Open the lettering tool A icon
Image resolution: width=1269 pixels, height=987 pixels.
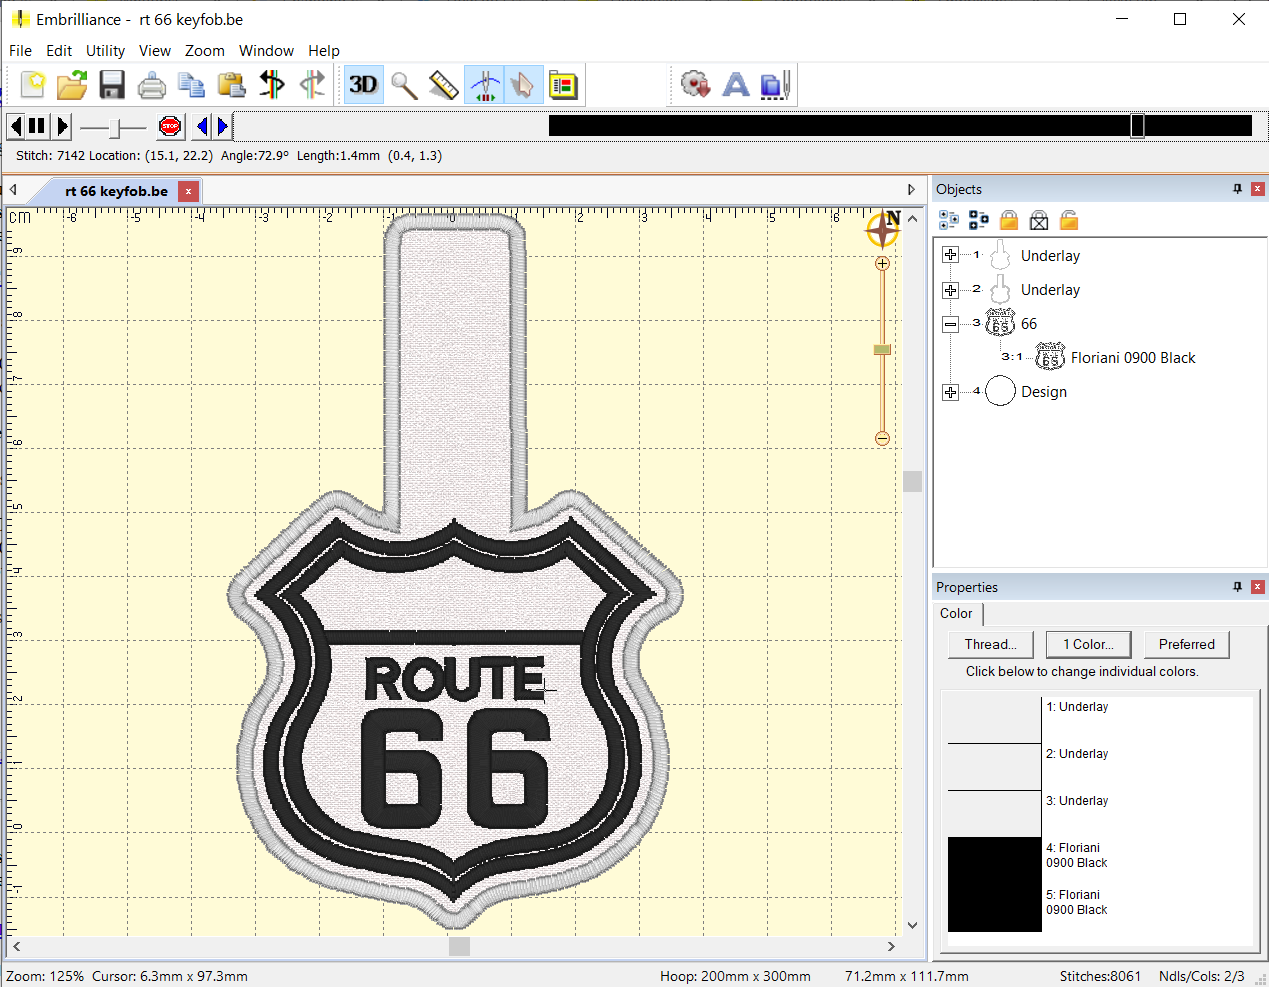[736, 85]
